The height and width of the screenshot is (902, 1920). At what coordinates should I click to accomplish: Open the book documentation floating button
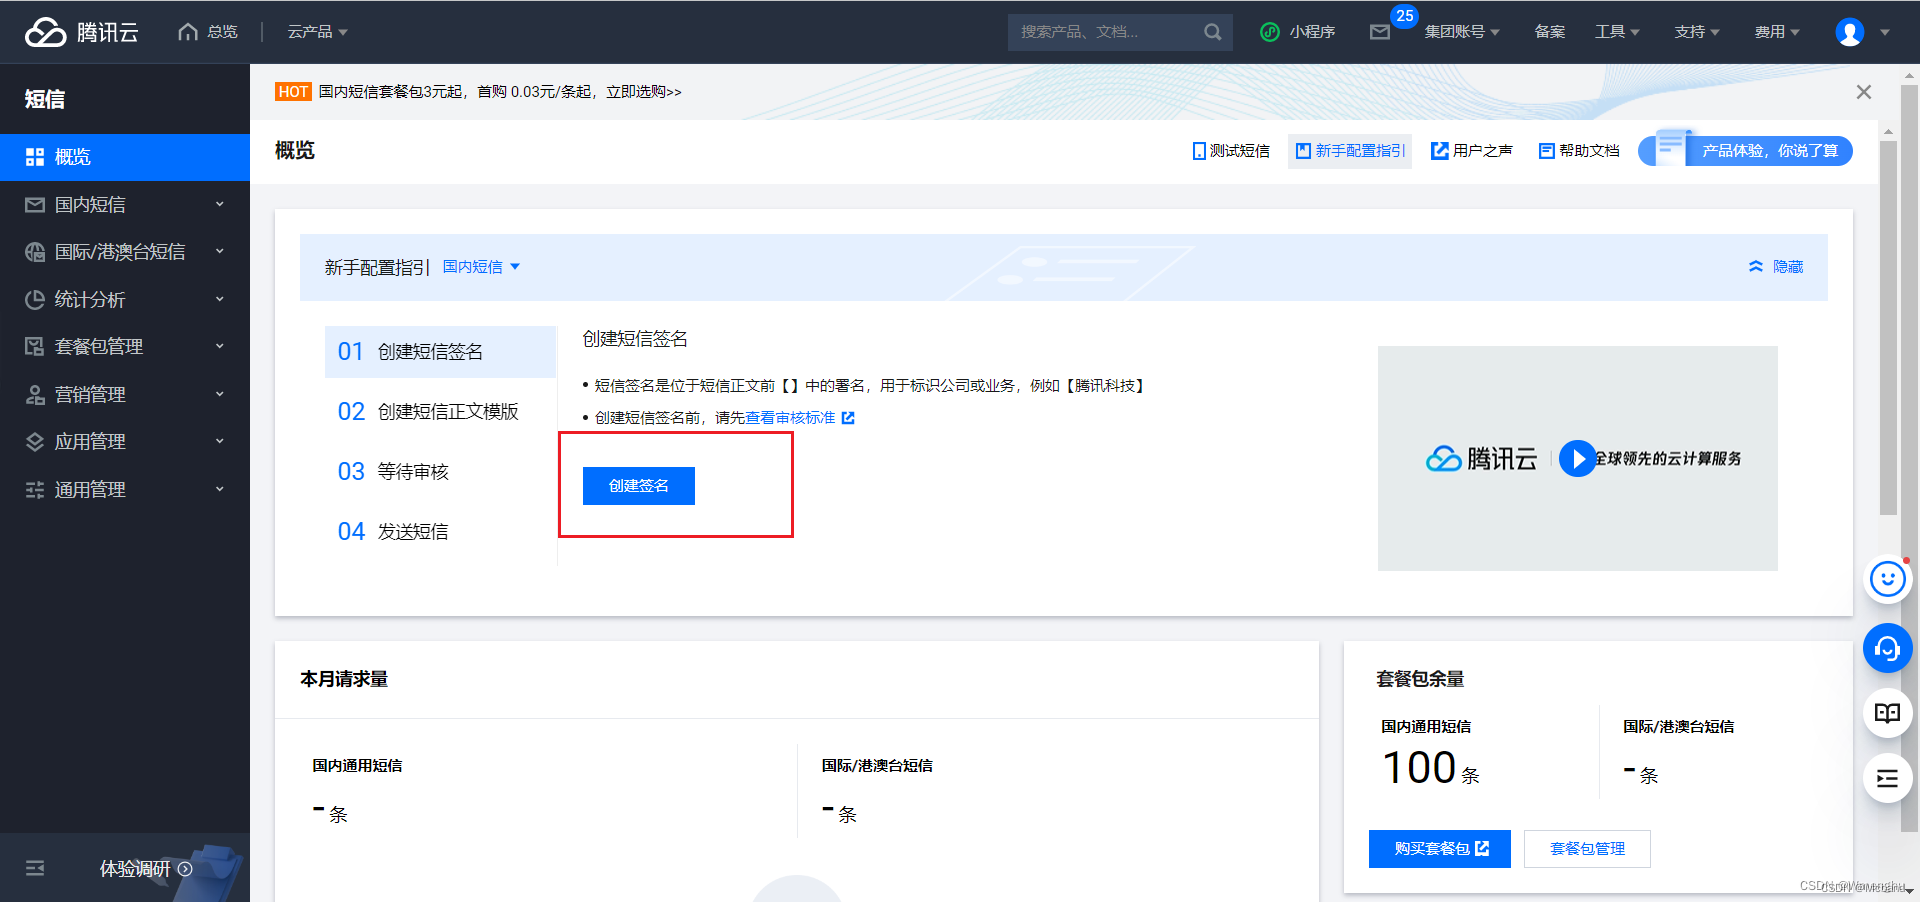(1888, 713)
